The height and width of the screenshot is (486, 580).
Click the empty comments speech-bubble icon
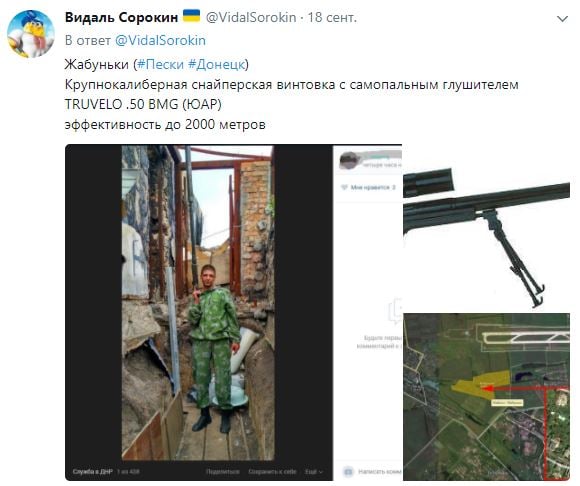(395, 311)
